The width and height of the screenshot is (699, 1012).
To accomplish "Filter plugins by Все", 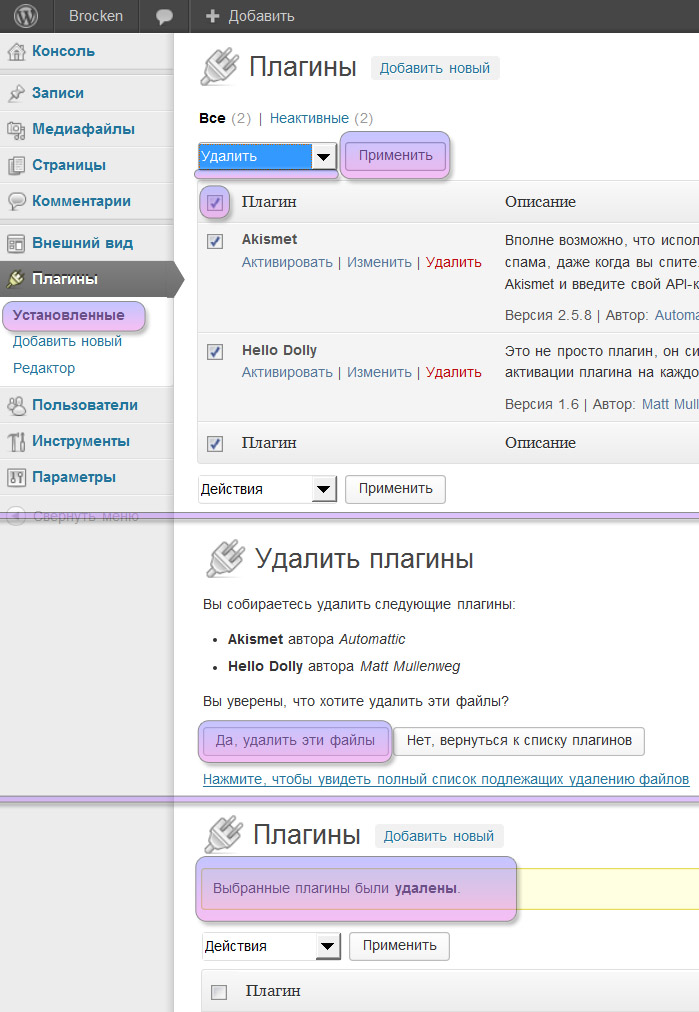I will click(x=212, y=118).
